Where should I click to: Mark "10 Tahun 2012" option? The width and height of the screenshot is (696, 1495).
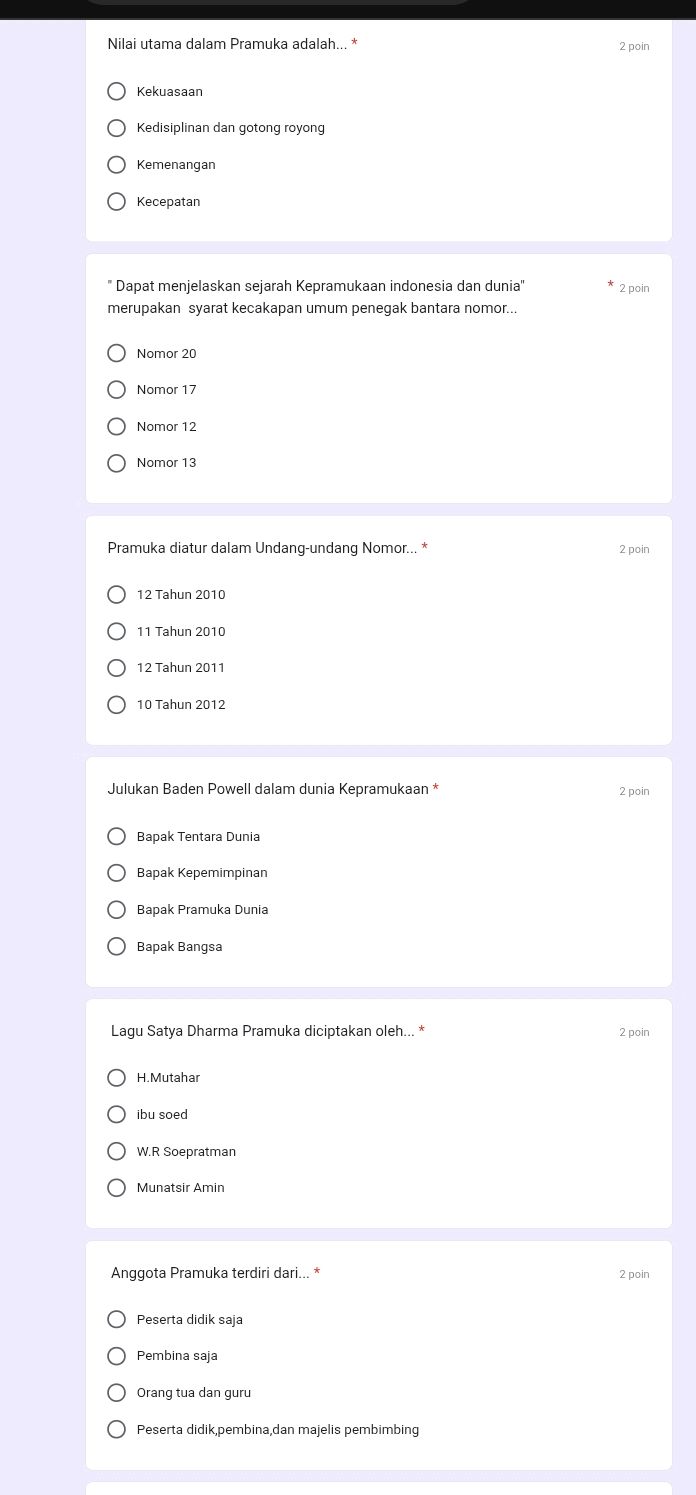pos(117,705)
